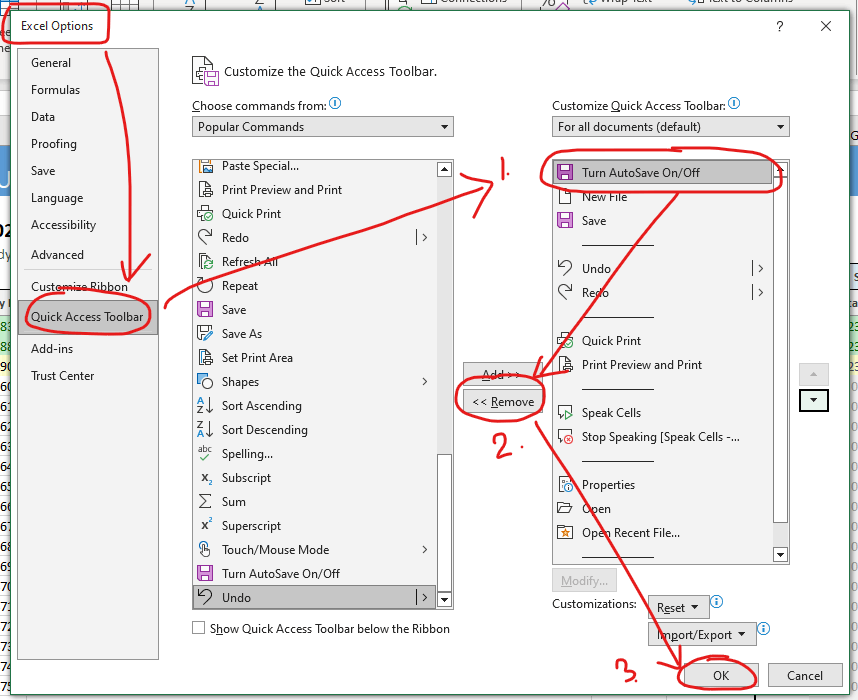The image size is (858, 700).
Task: Select Save in the Quick Access Toolbar list
Action: [663, 221]
